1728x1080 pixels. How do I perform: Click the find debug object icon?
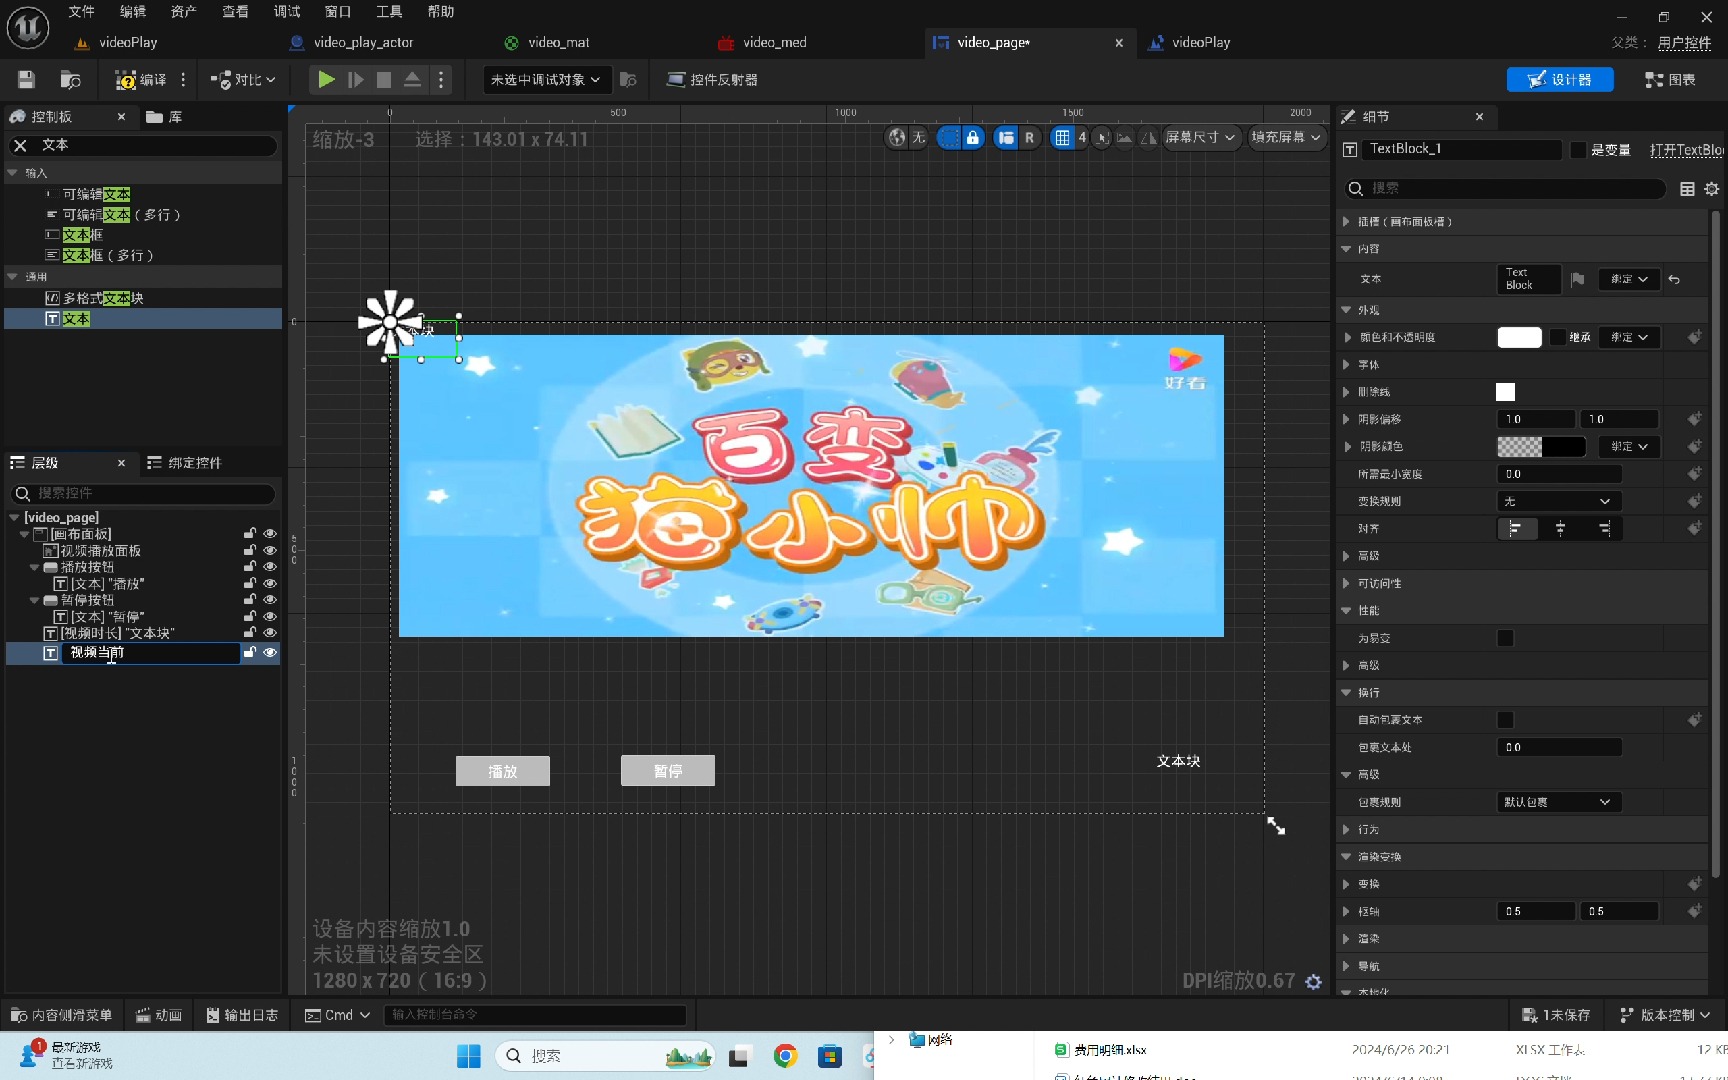pyautogui.click(x=628, y=80)
